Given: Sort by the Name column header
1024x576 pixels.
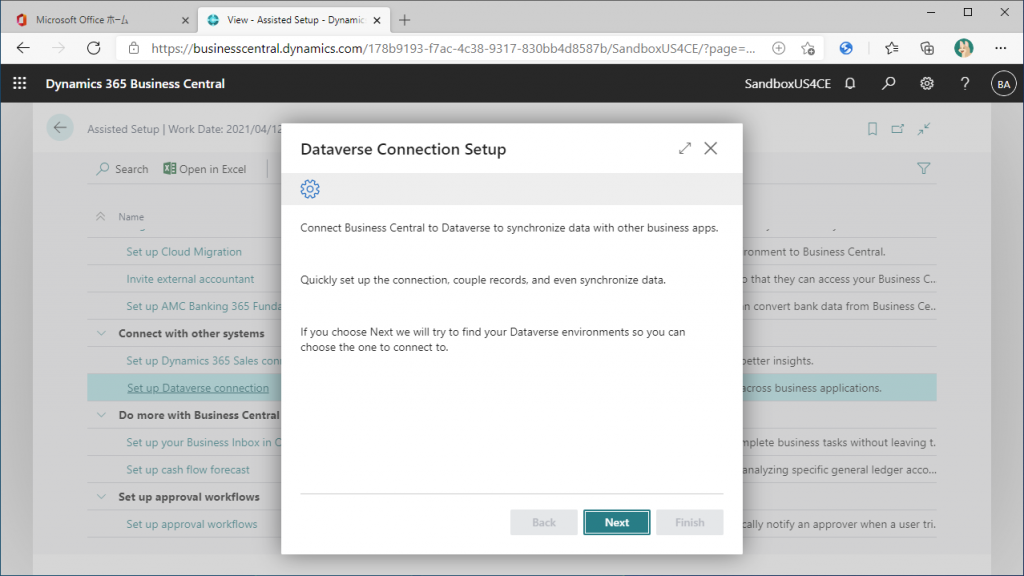Looking at the screenshot, I should click(x=131, y=217).
